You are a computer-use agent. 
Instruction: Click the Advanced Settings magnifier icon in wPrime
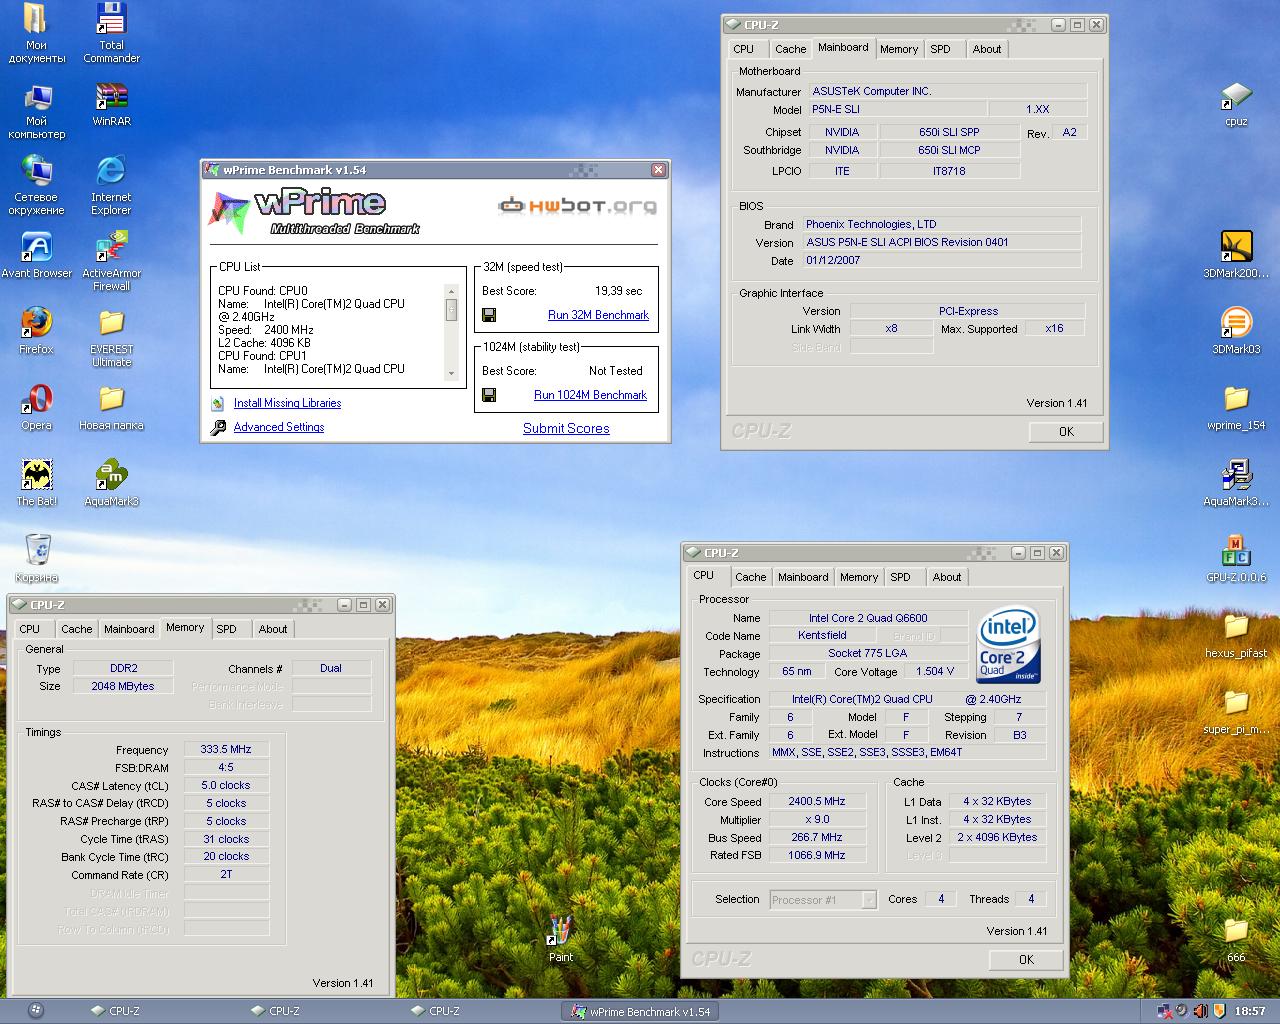(218, 428)
